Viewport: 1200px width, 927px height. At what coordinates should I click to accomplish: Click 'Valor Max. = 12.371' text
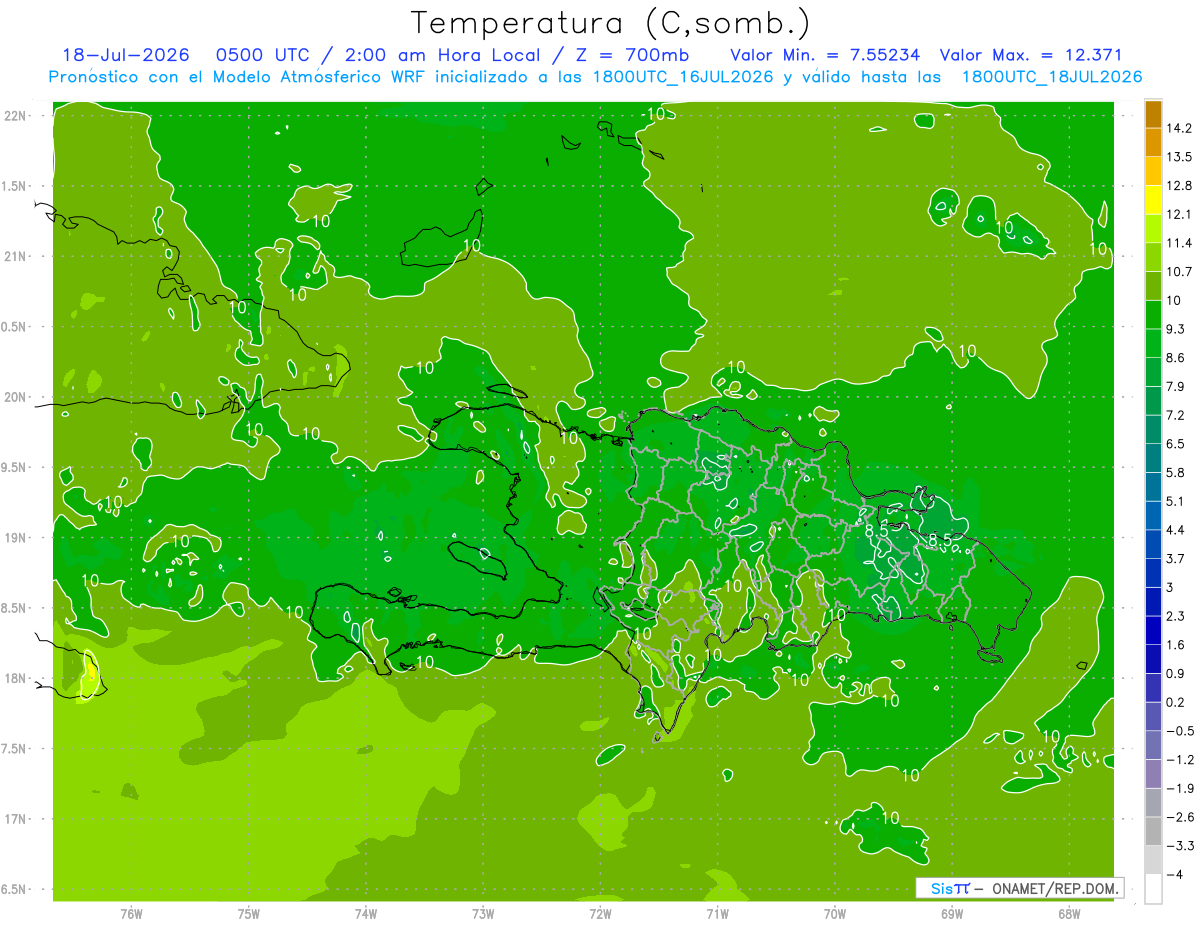1030,55
